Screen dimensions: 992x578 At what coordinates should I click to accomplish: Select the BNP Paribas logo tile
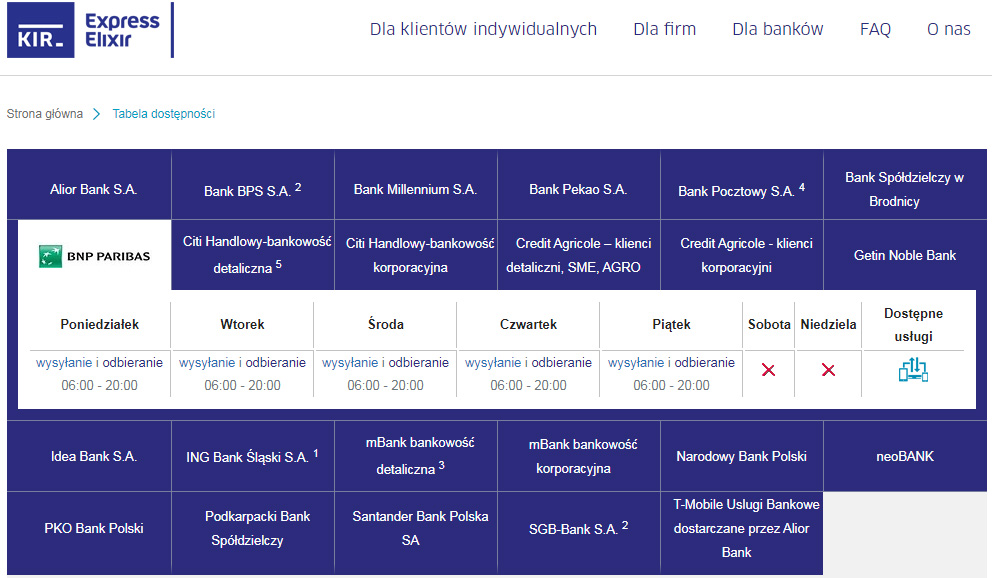[94, 255]
